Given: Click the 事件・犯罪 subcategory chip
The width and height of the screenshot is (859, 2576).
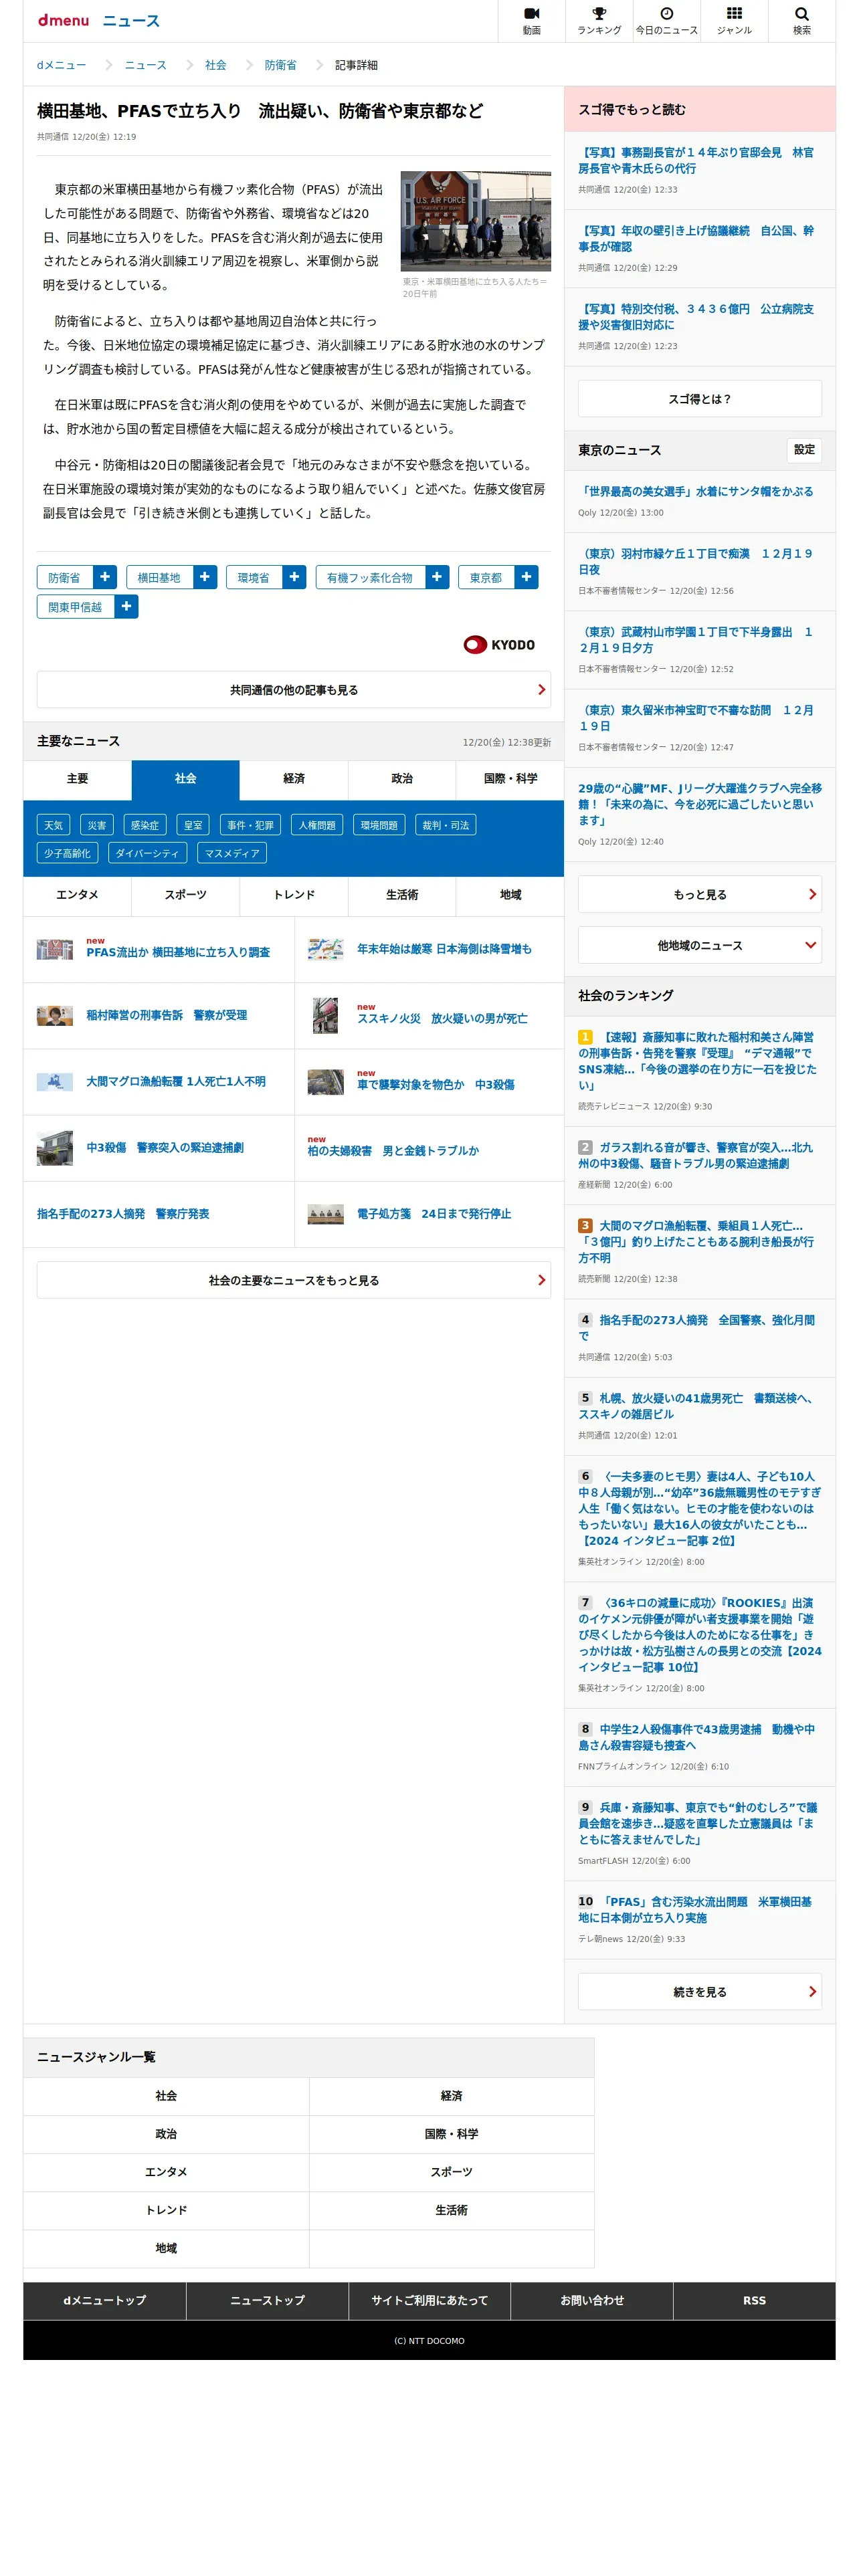Looking at the screenshot, I should point(250,825).
